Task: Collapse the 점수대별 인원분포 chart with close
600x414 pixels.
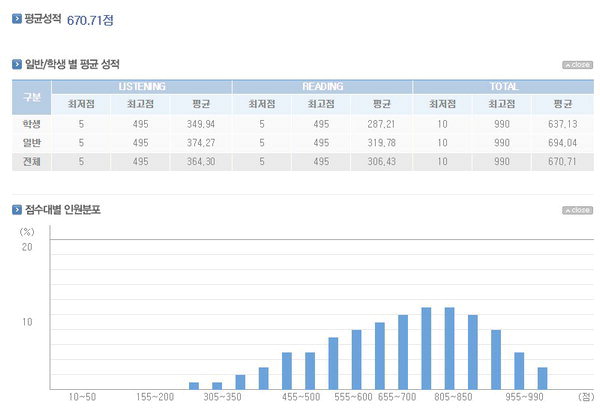Action: 577,210
